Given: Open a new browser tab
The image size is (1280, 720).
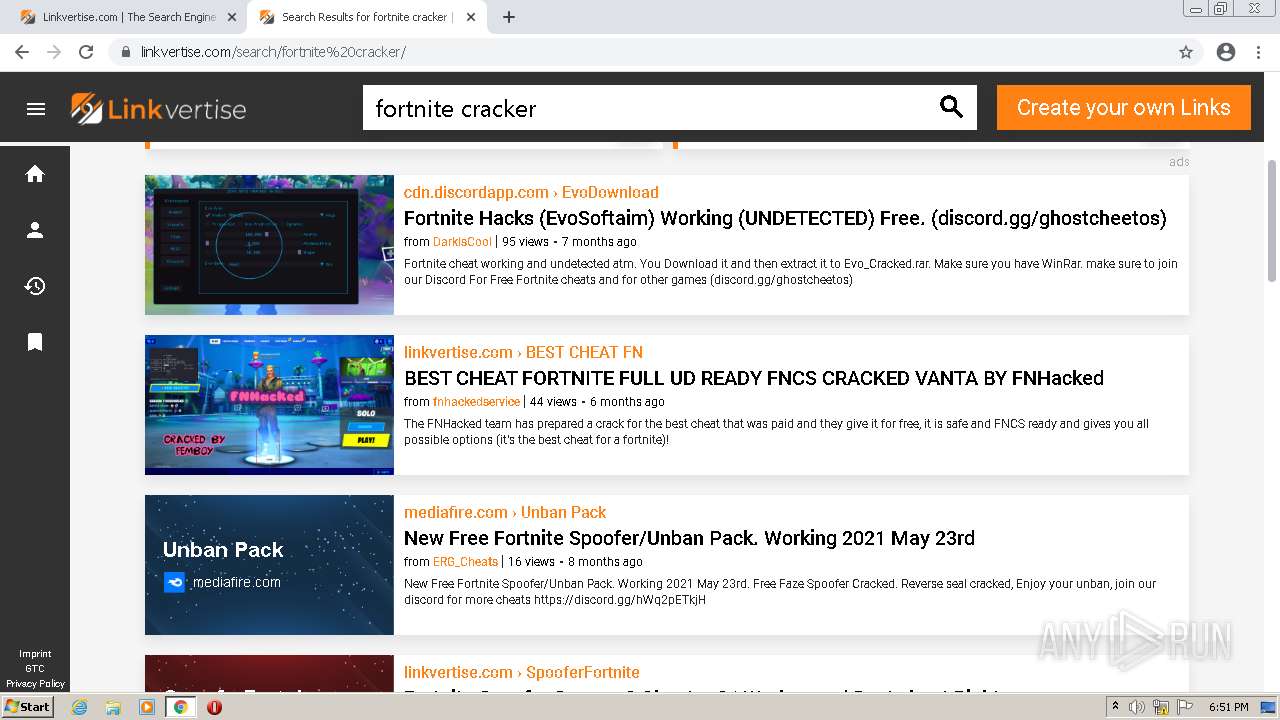Looking at the screenshot, I should click(509, 17).
